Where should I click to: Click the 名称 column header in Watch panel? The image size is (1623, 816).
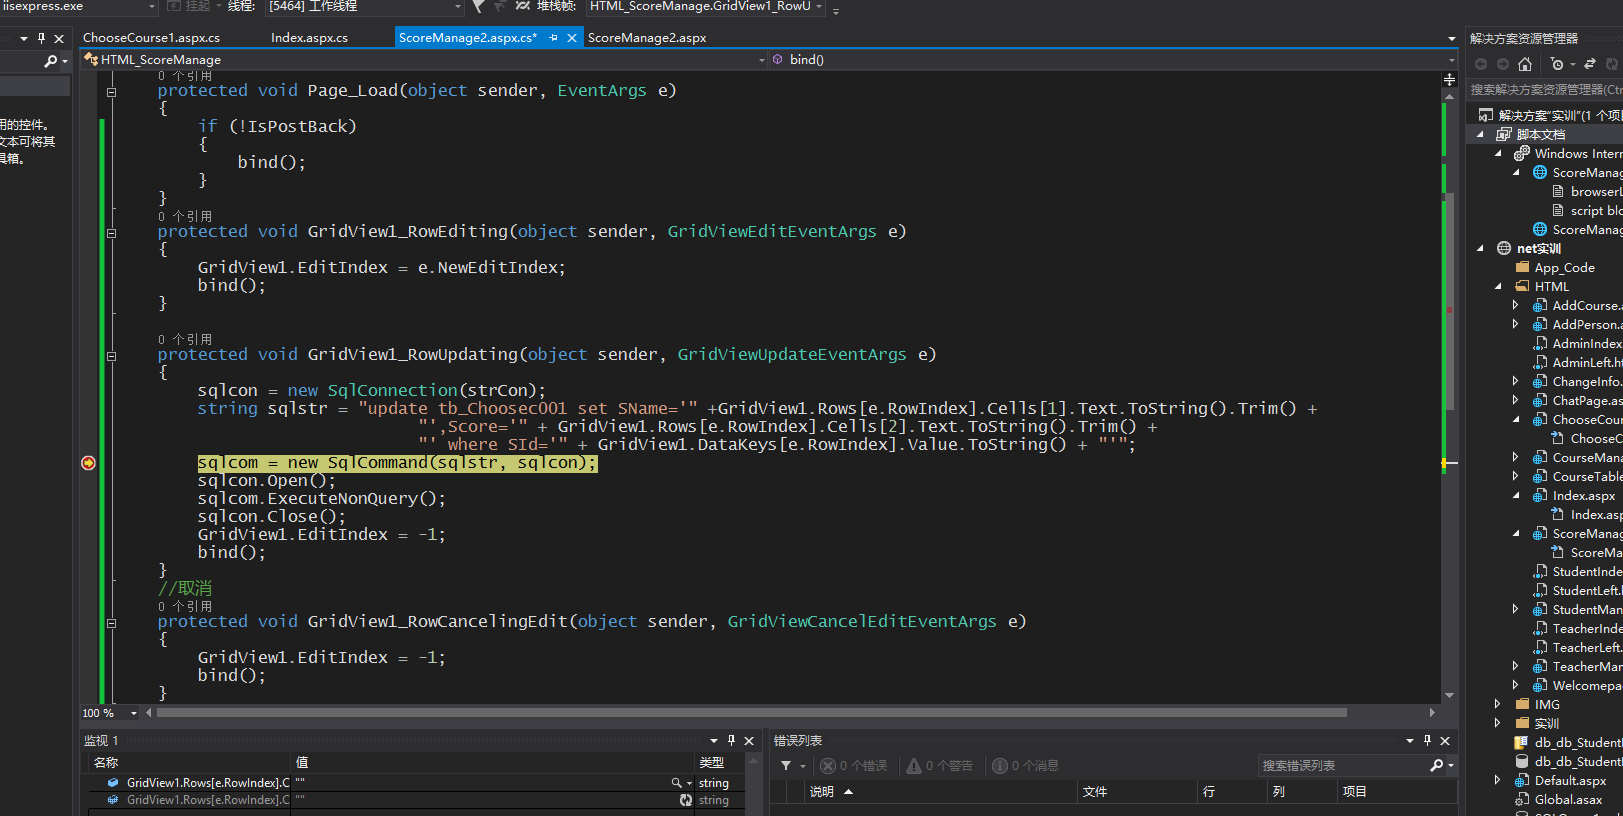click(x=189, y=763)
